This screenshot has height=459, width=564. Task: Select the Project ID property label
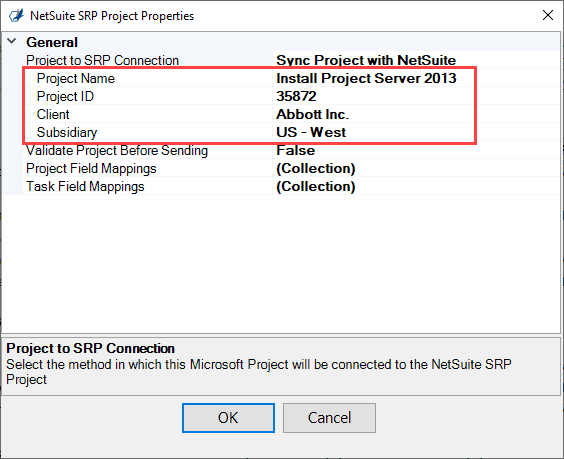pyautogui.click(x=65, y=96)
